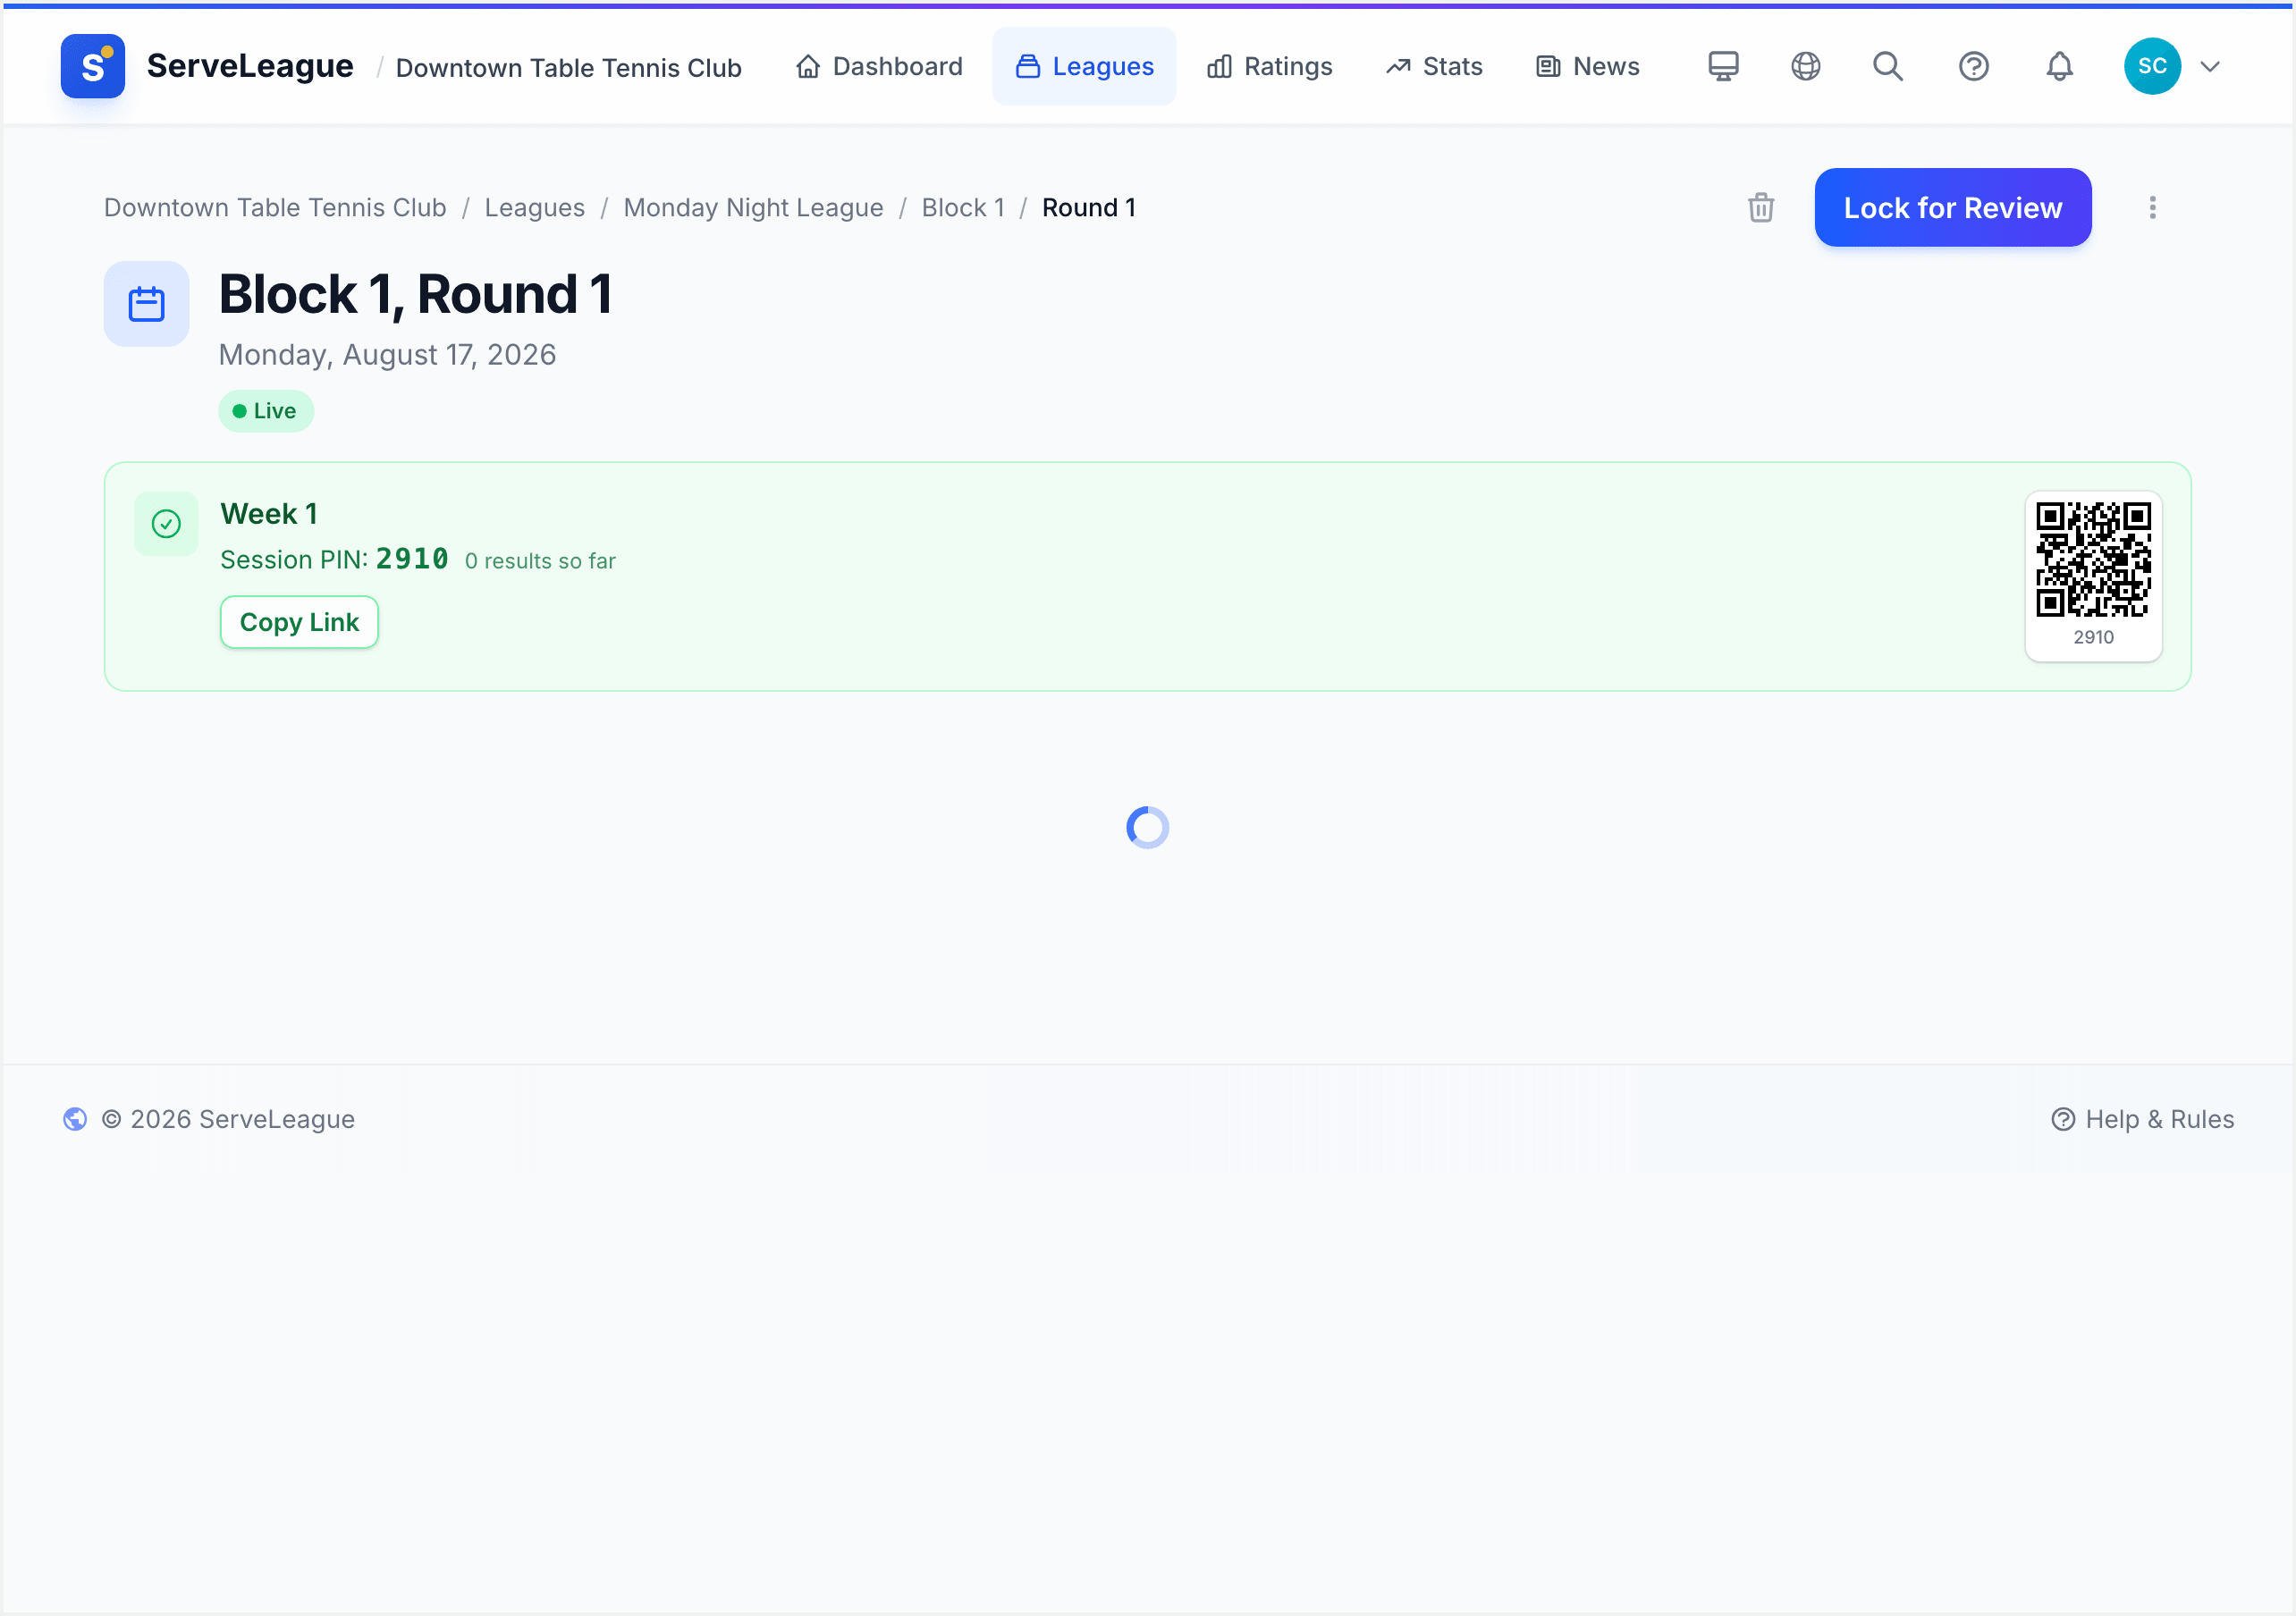Click Monday Night League breadcrumb
Viewport: 2296px width, 1616px height.
(753, 207)
